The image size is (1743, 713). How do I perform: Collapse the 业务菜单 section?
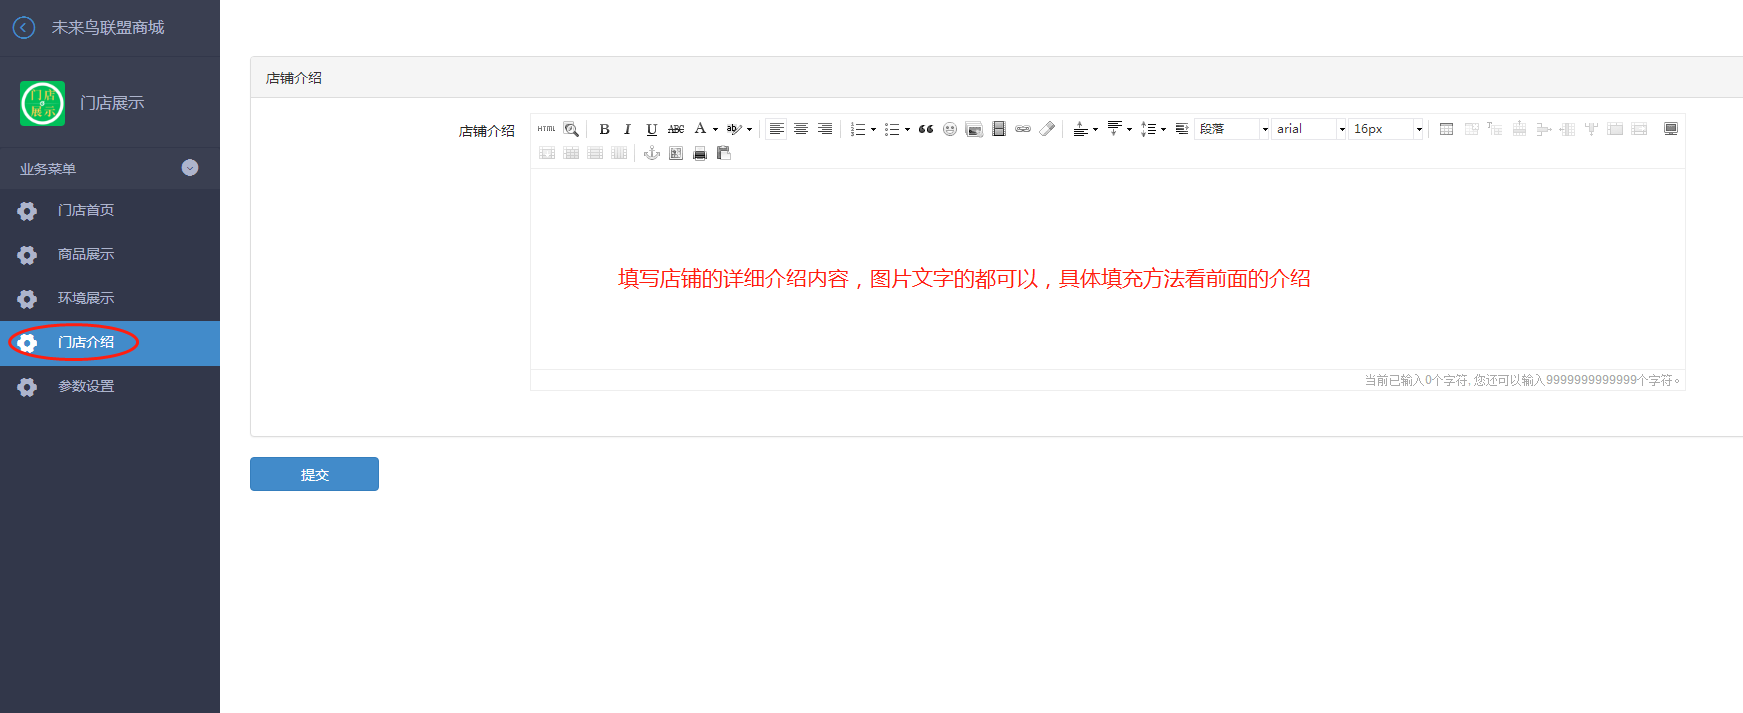190,168
